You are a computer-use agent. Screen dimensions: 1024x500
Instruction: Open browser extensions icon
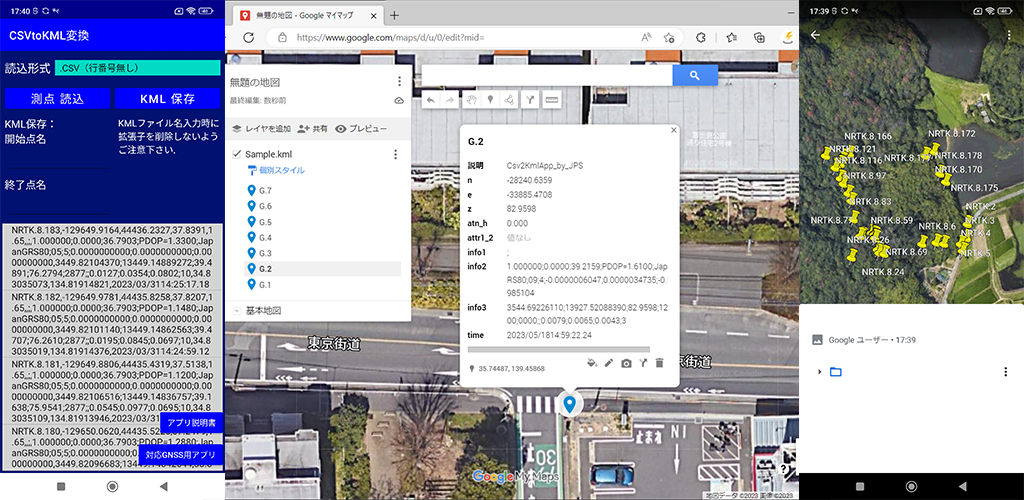[701, 38]
